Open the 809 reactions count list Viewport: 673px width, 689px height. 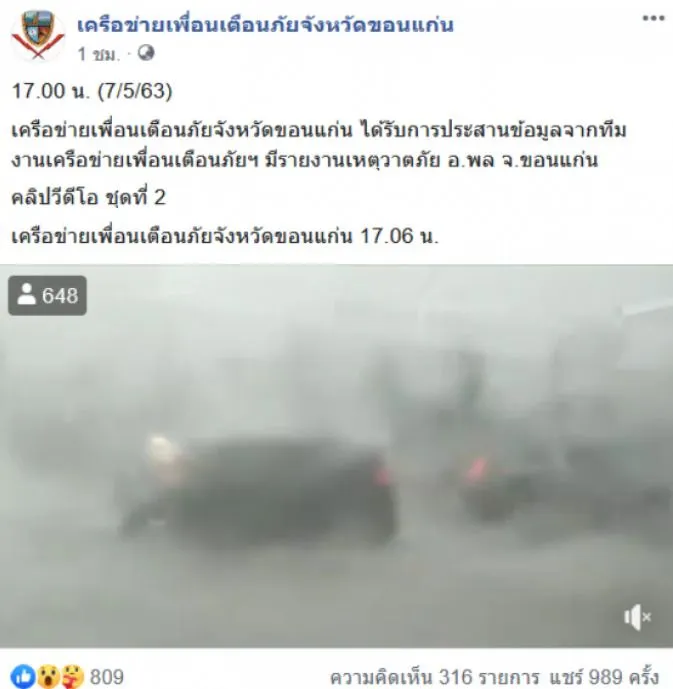pyautogui.click(x=107, y=677)
